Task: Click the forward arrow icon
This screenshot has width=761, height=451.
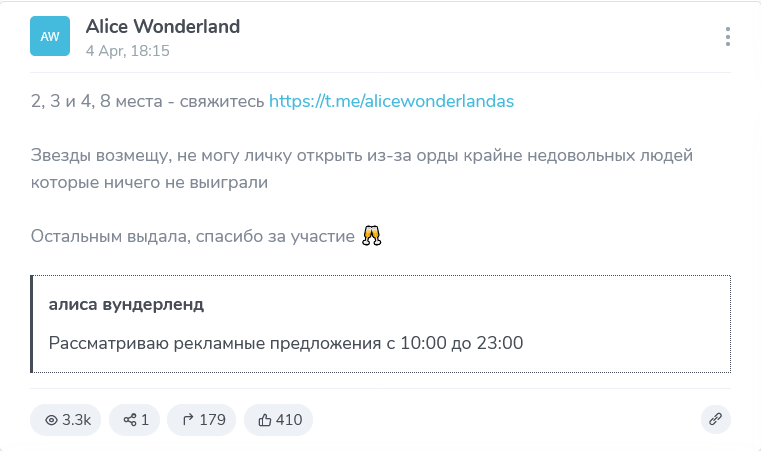Action: point(186,420)
